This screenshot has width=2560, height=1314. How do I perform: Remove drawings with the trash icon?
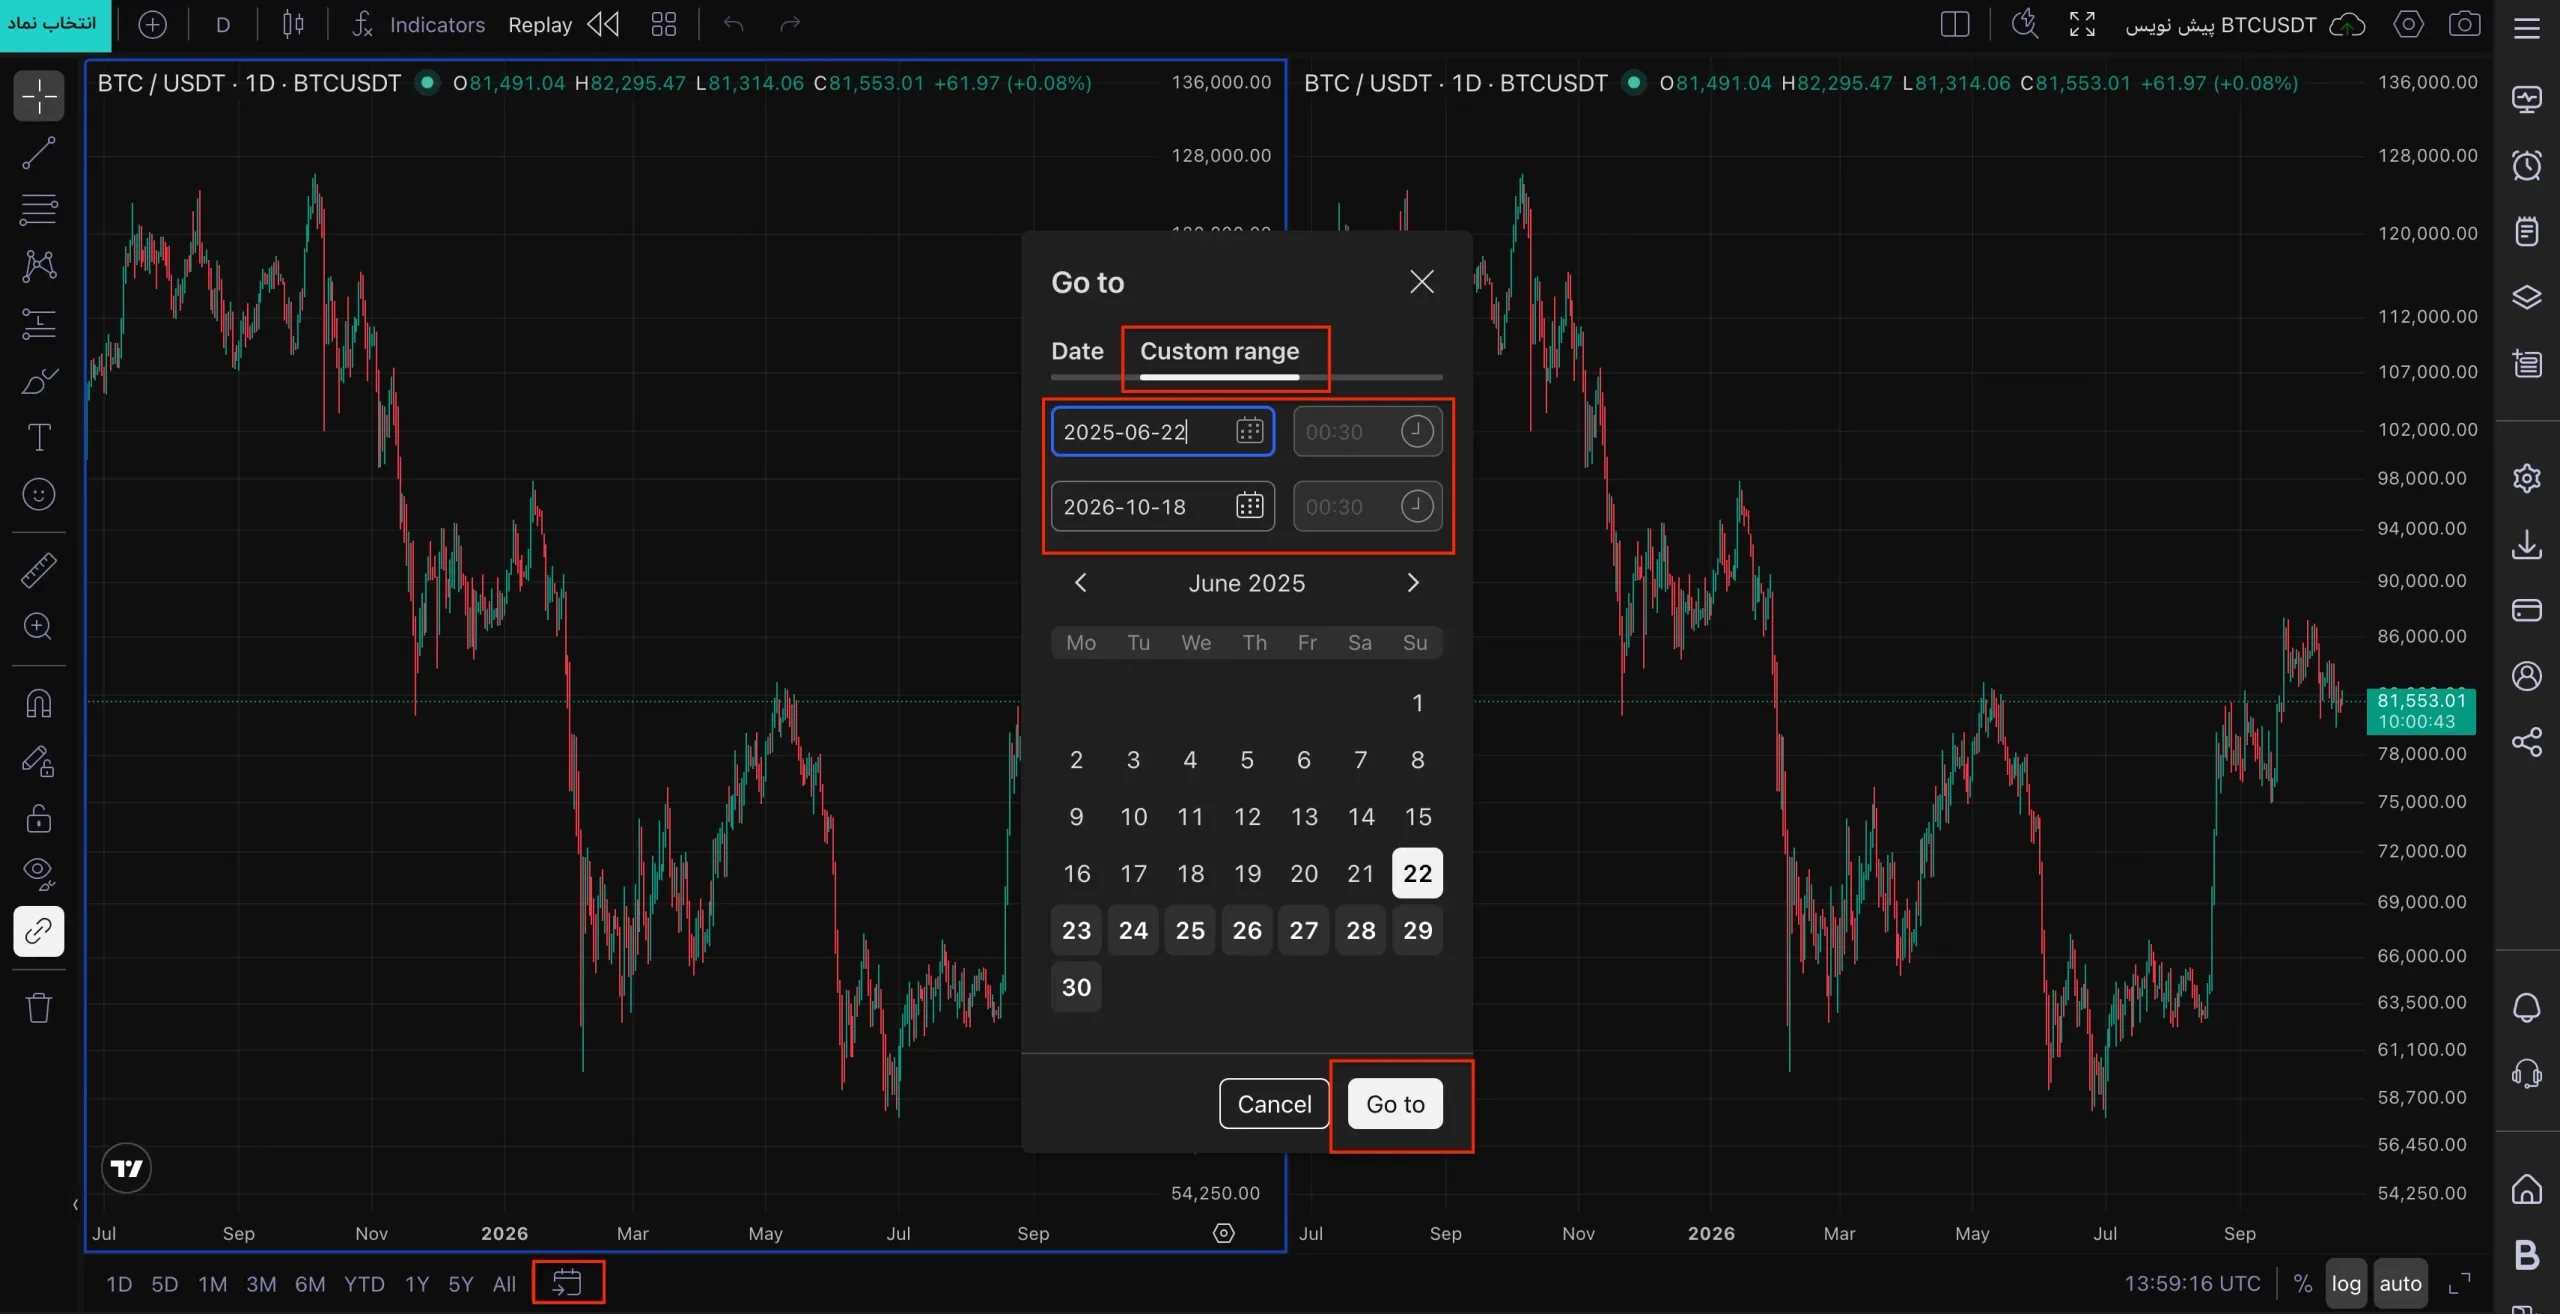(x=39, y=1007)
